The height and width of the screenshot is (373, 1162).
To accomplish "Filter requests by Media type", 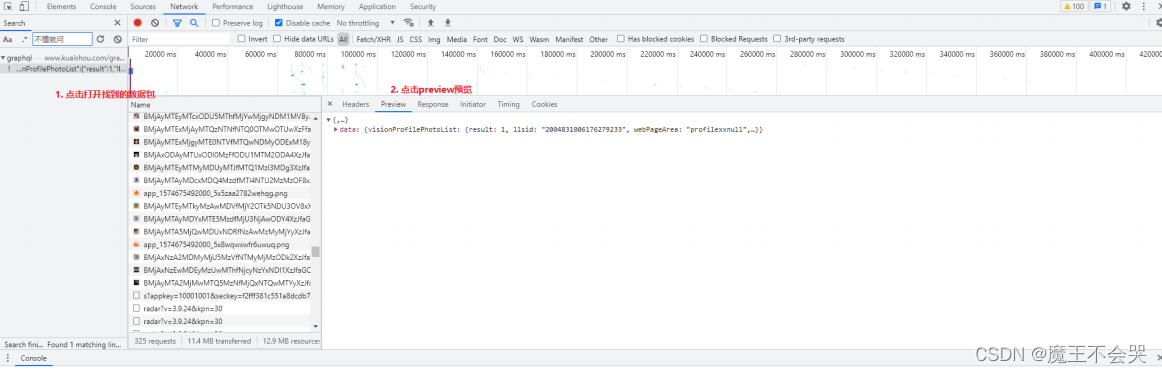I will (456, 39).
